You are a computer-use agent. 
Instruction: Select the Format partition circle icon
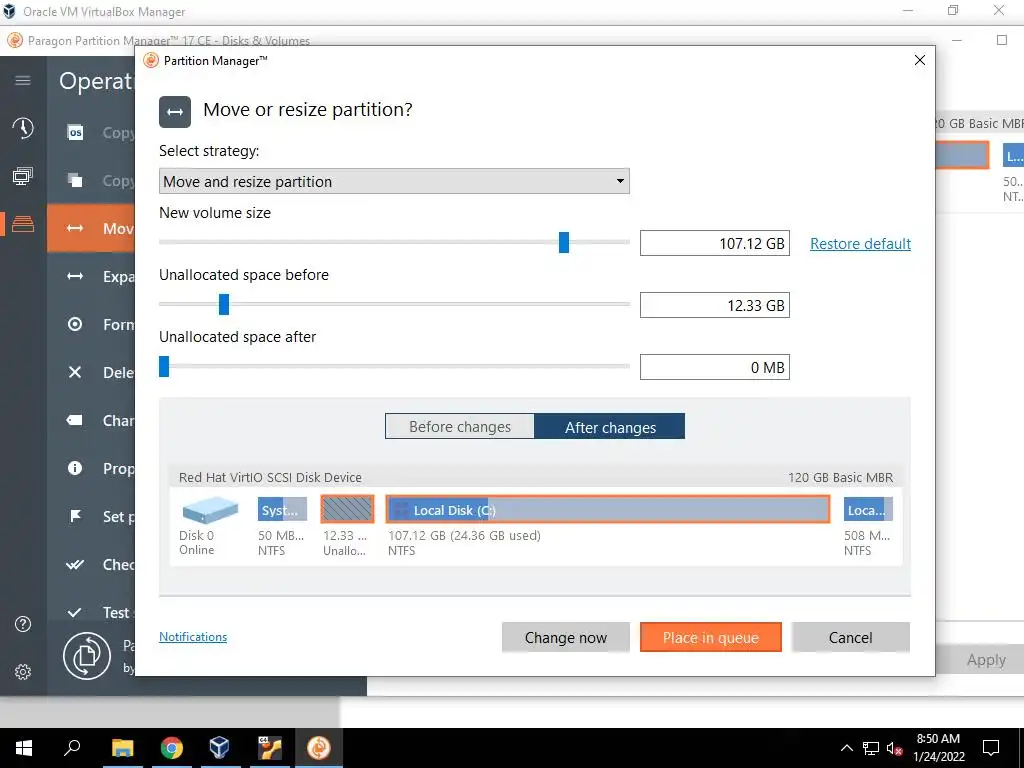click(x=75, y=324)
